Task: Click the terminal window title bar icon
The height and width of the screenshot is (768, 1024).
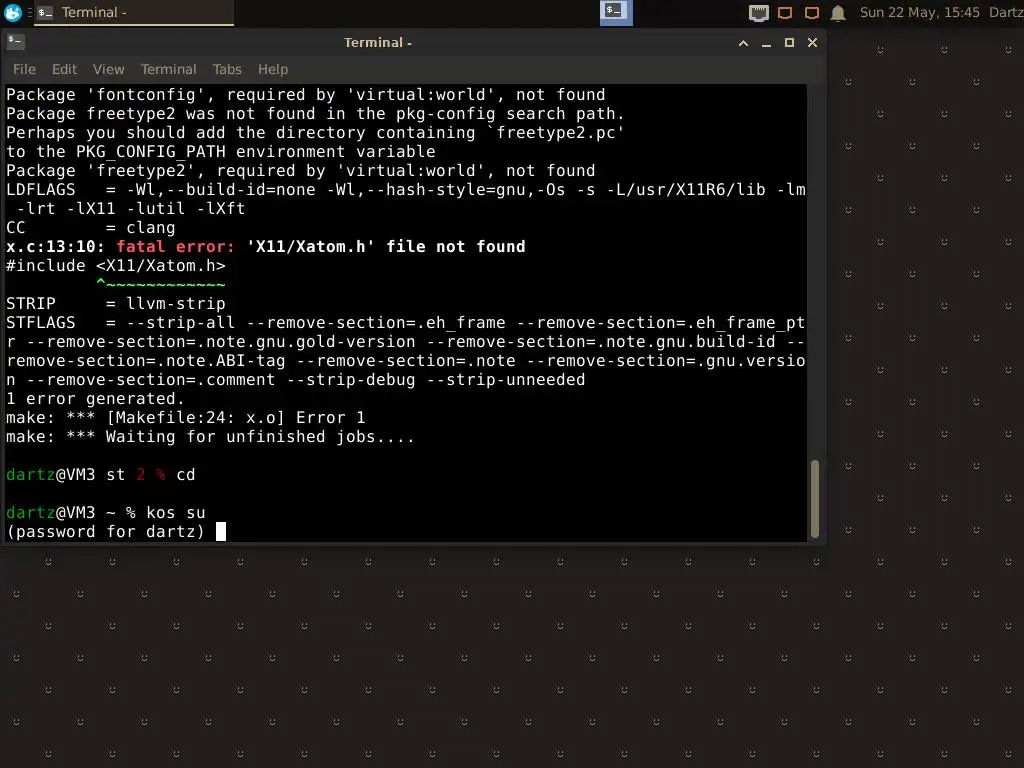Action: 15,42
